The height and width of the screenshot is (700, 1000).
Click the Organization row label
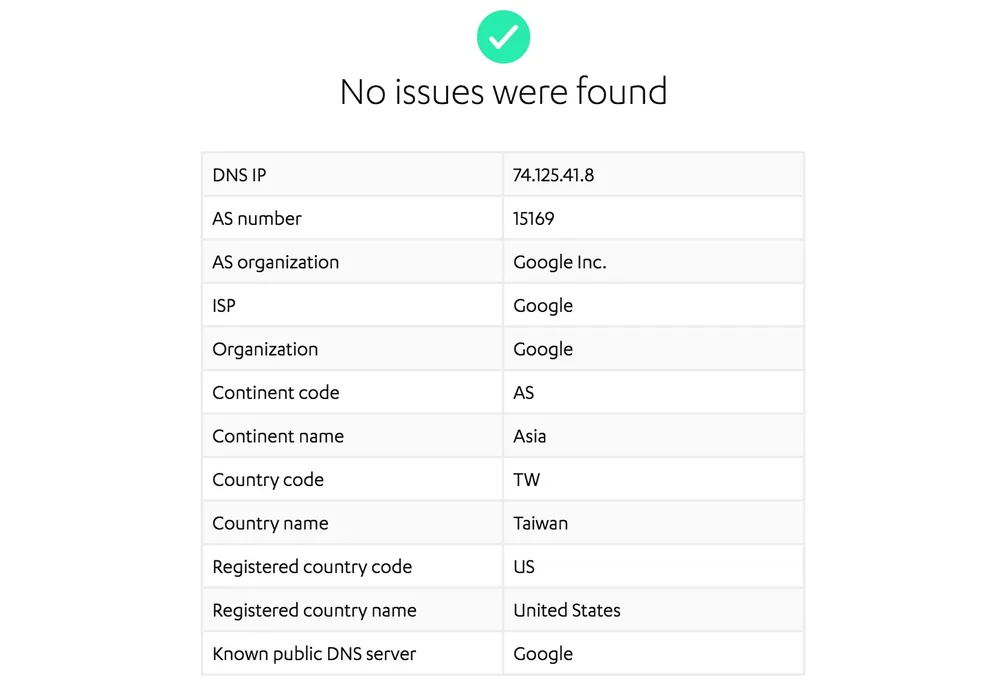265,349
